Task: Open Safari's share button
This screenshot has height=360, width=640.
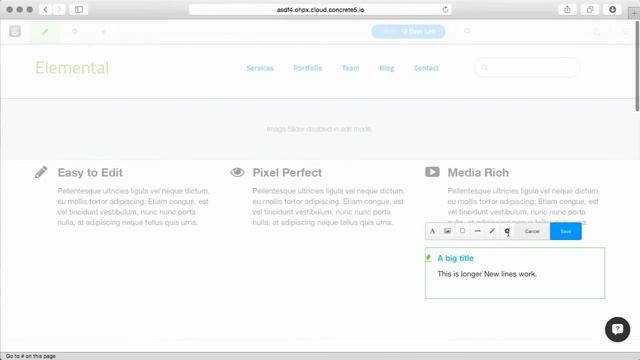Action: pyautogui.click(x=567, y=9)
